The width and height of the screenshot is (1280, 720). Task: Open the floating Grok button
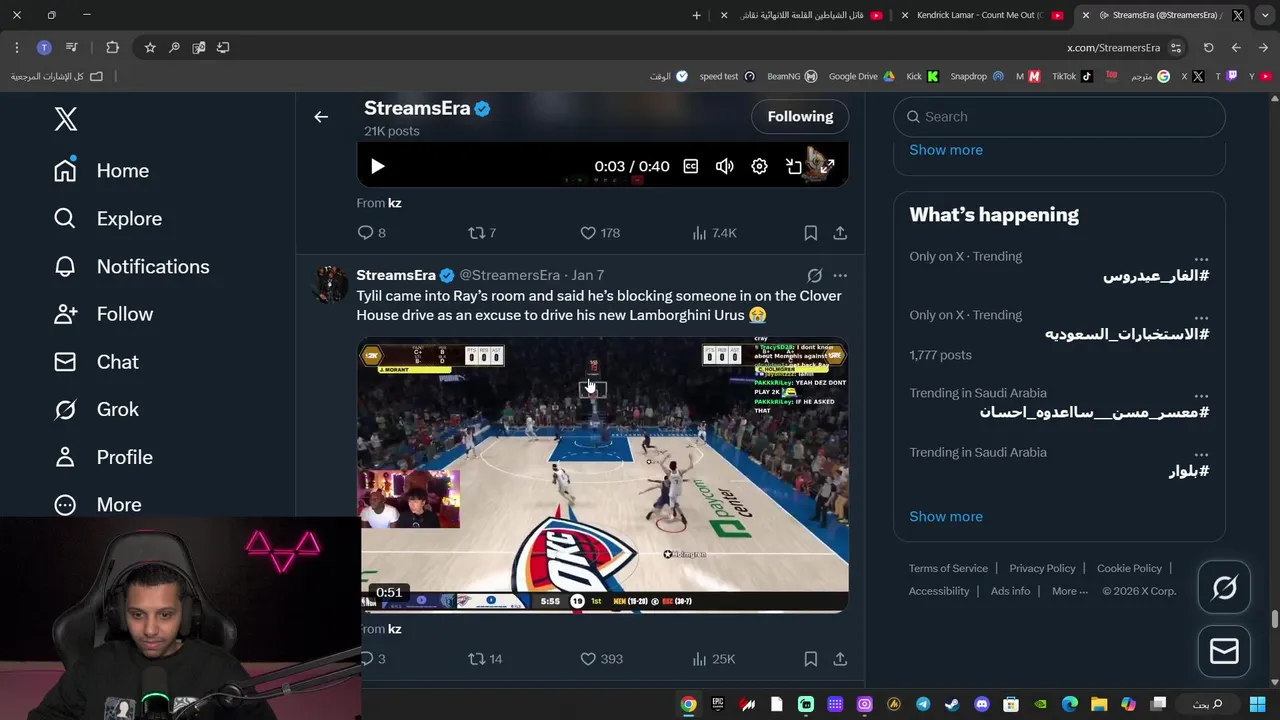pos(1224,587)
